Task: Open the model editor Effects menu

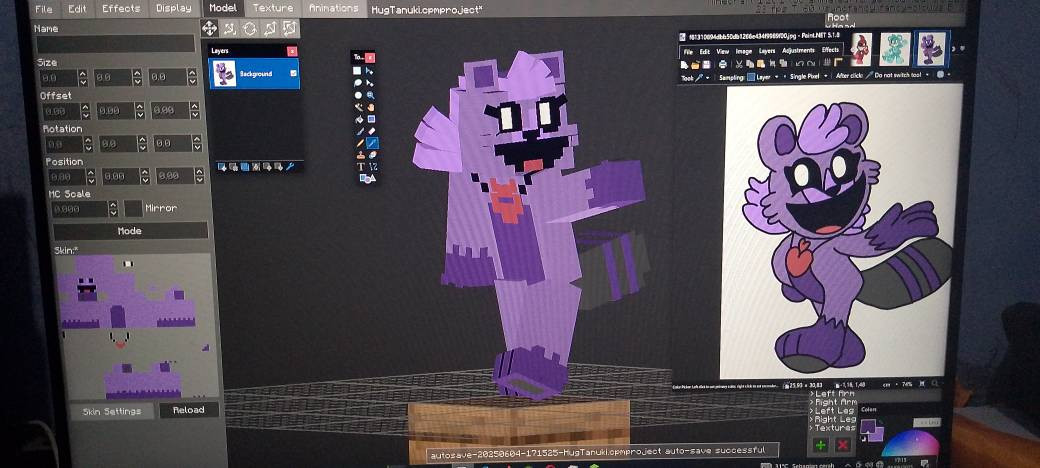Action: point(121,9)
